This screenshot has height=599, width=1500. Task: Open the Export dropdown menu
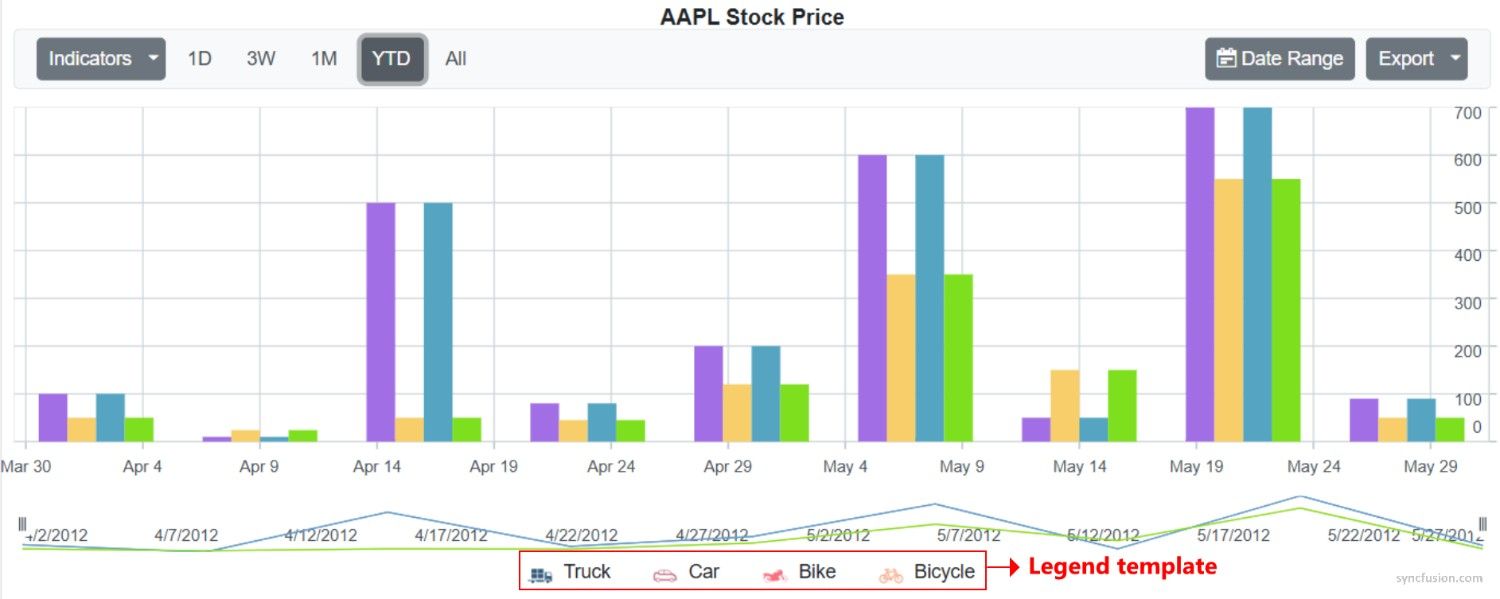tap(1416, 58)
